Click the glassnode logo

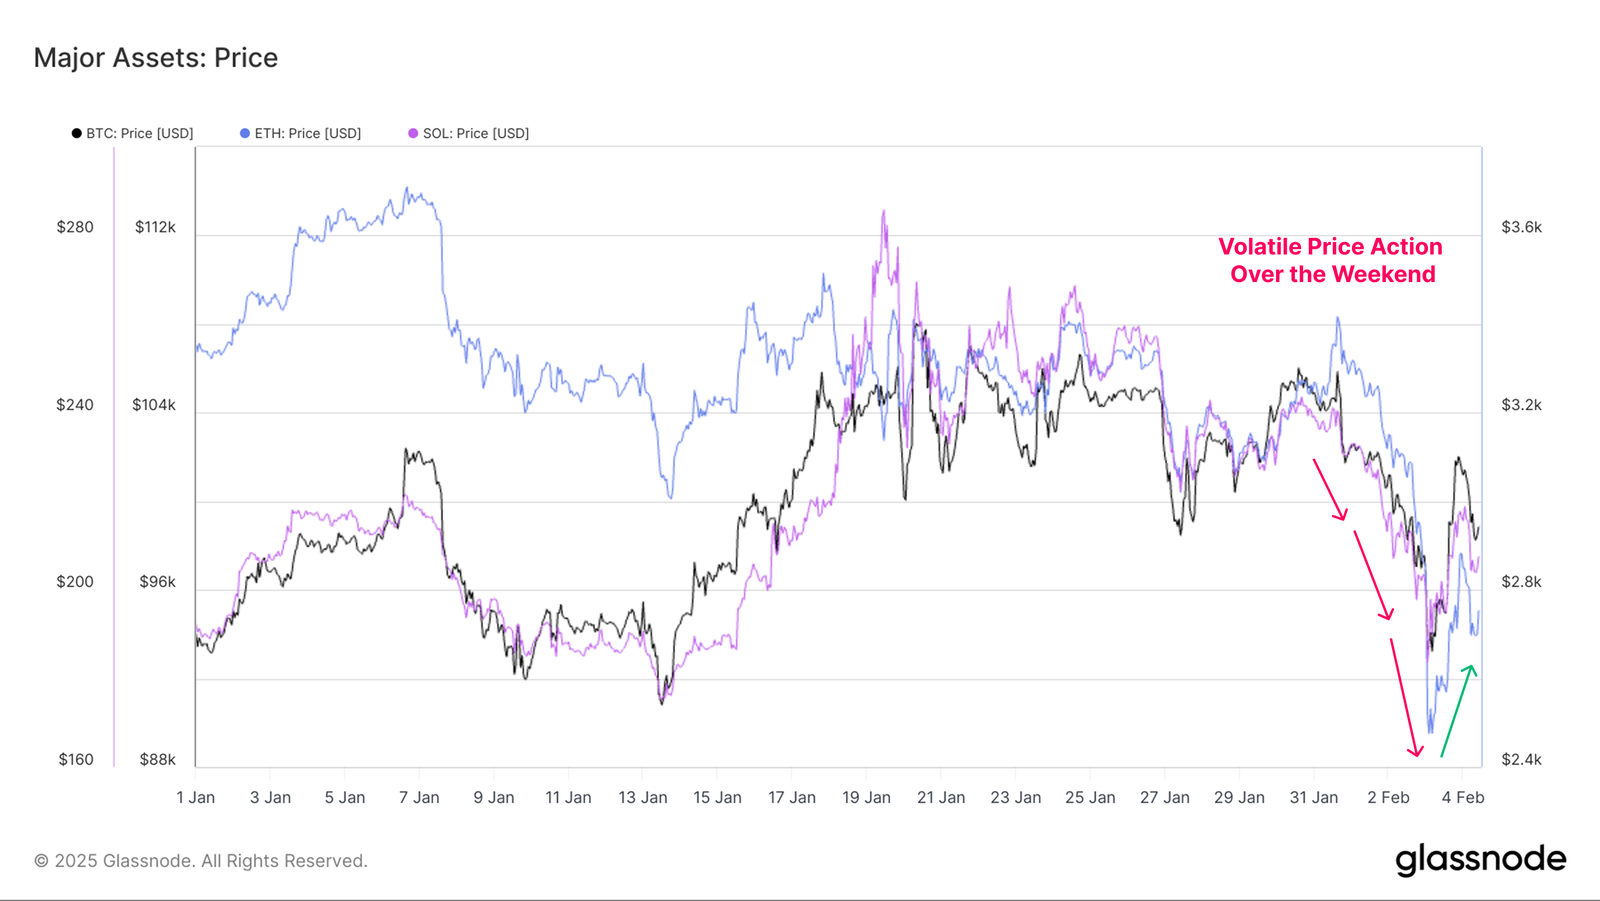pos(1480,859)
